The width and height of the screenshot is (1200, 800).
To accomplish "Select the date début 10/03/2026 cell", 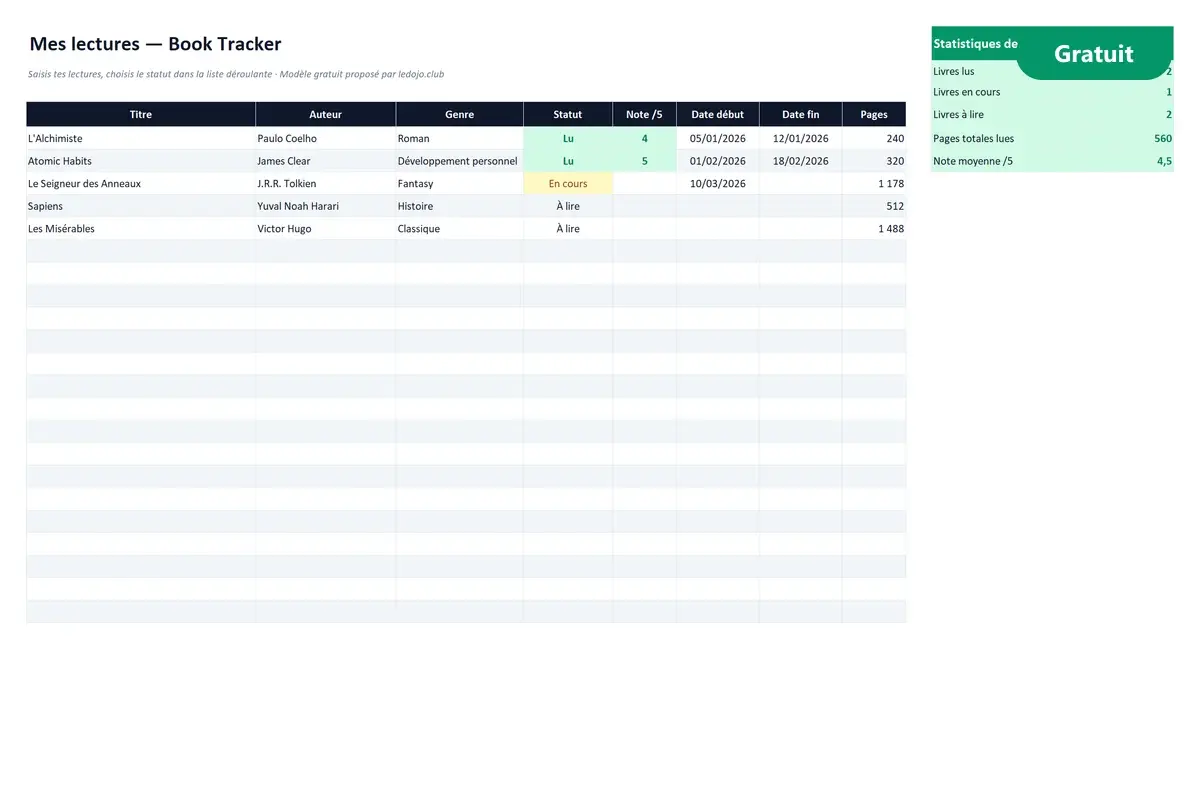I will 718,183.
